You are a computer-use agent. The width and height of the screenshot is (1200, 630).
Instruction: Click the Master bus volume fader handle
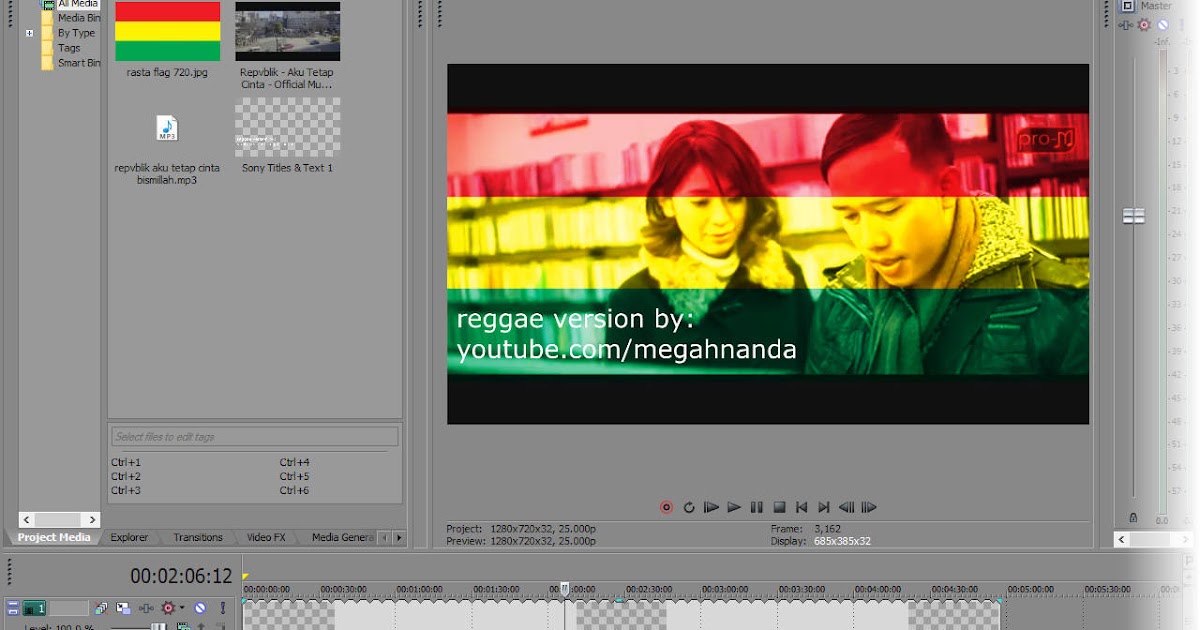(1133, 216)
